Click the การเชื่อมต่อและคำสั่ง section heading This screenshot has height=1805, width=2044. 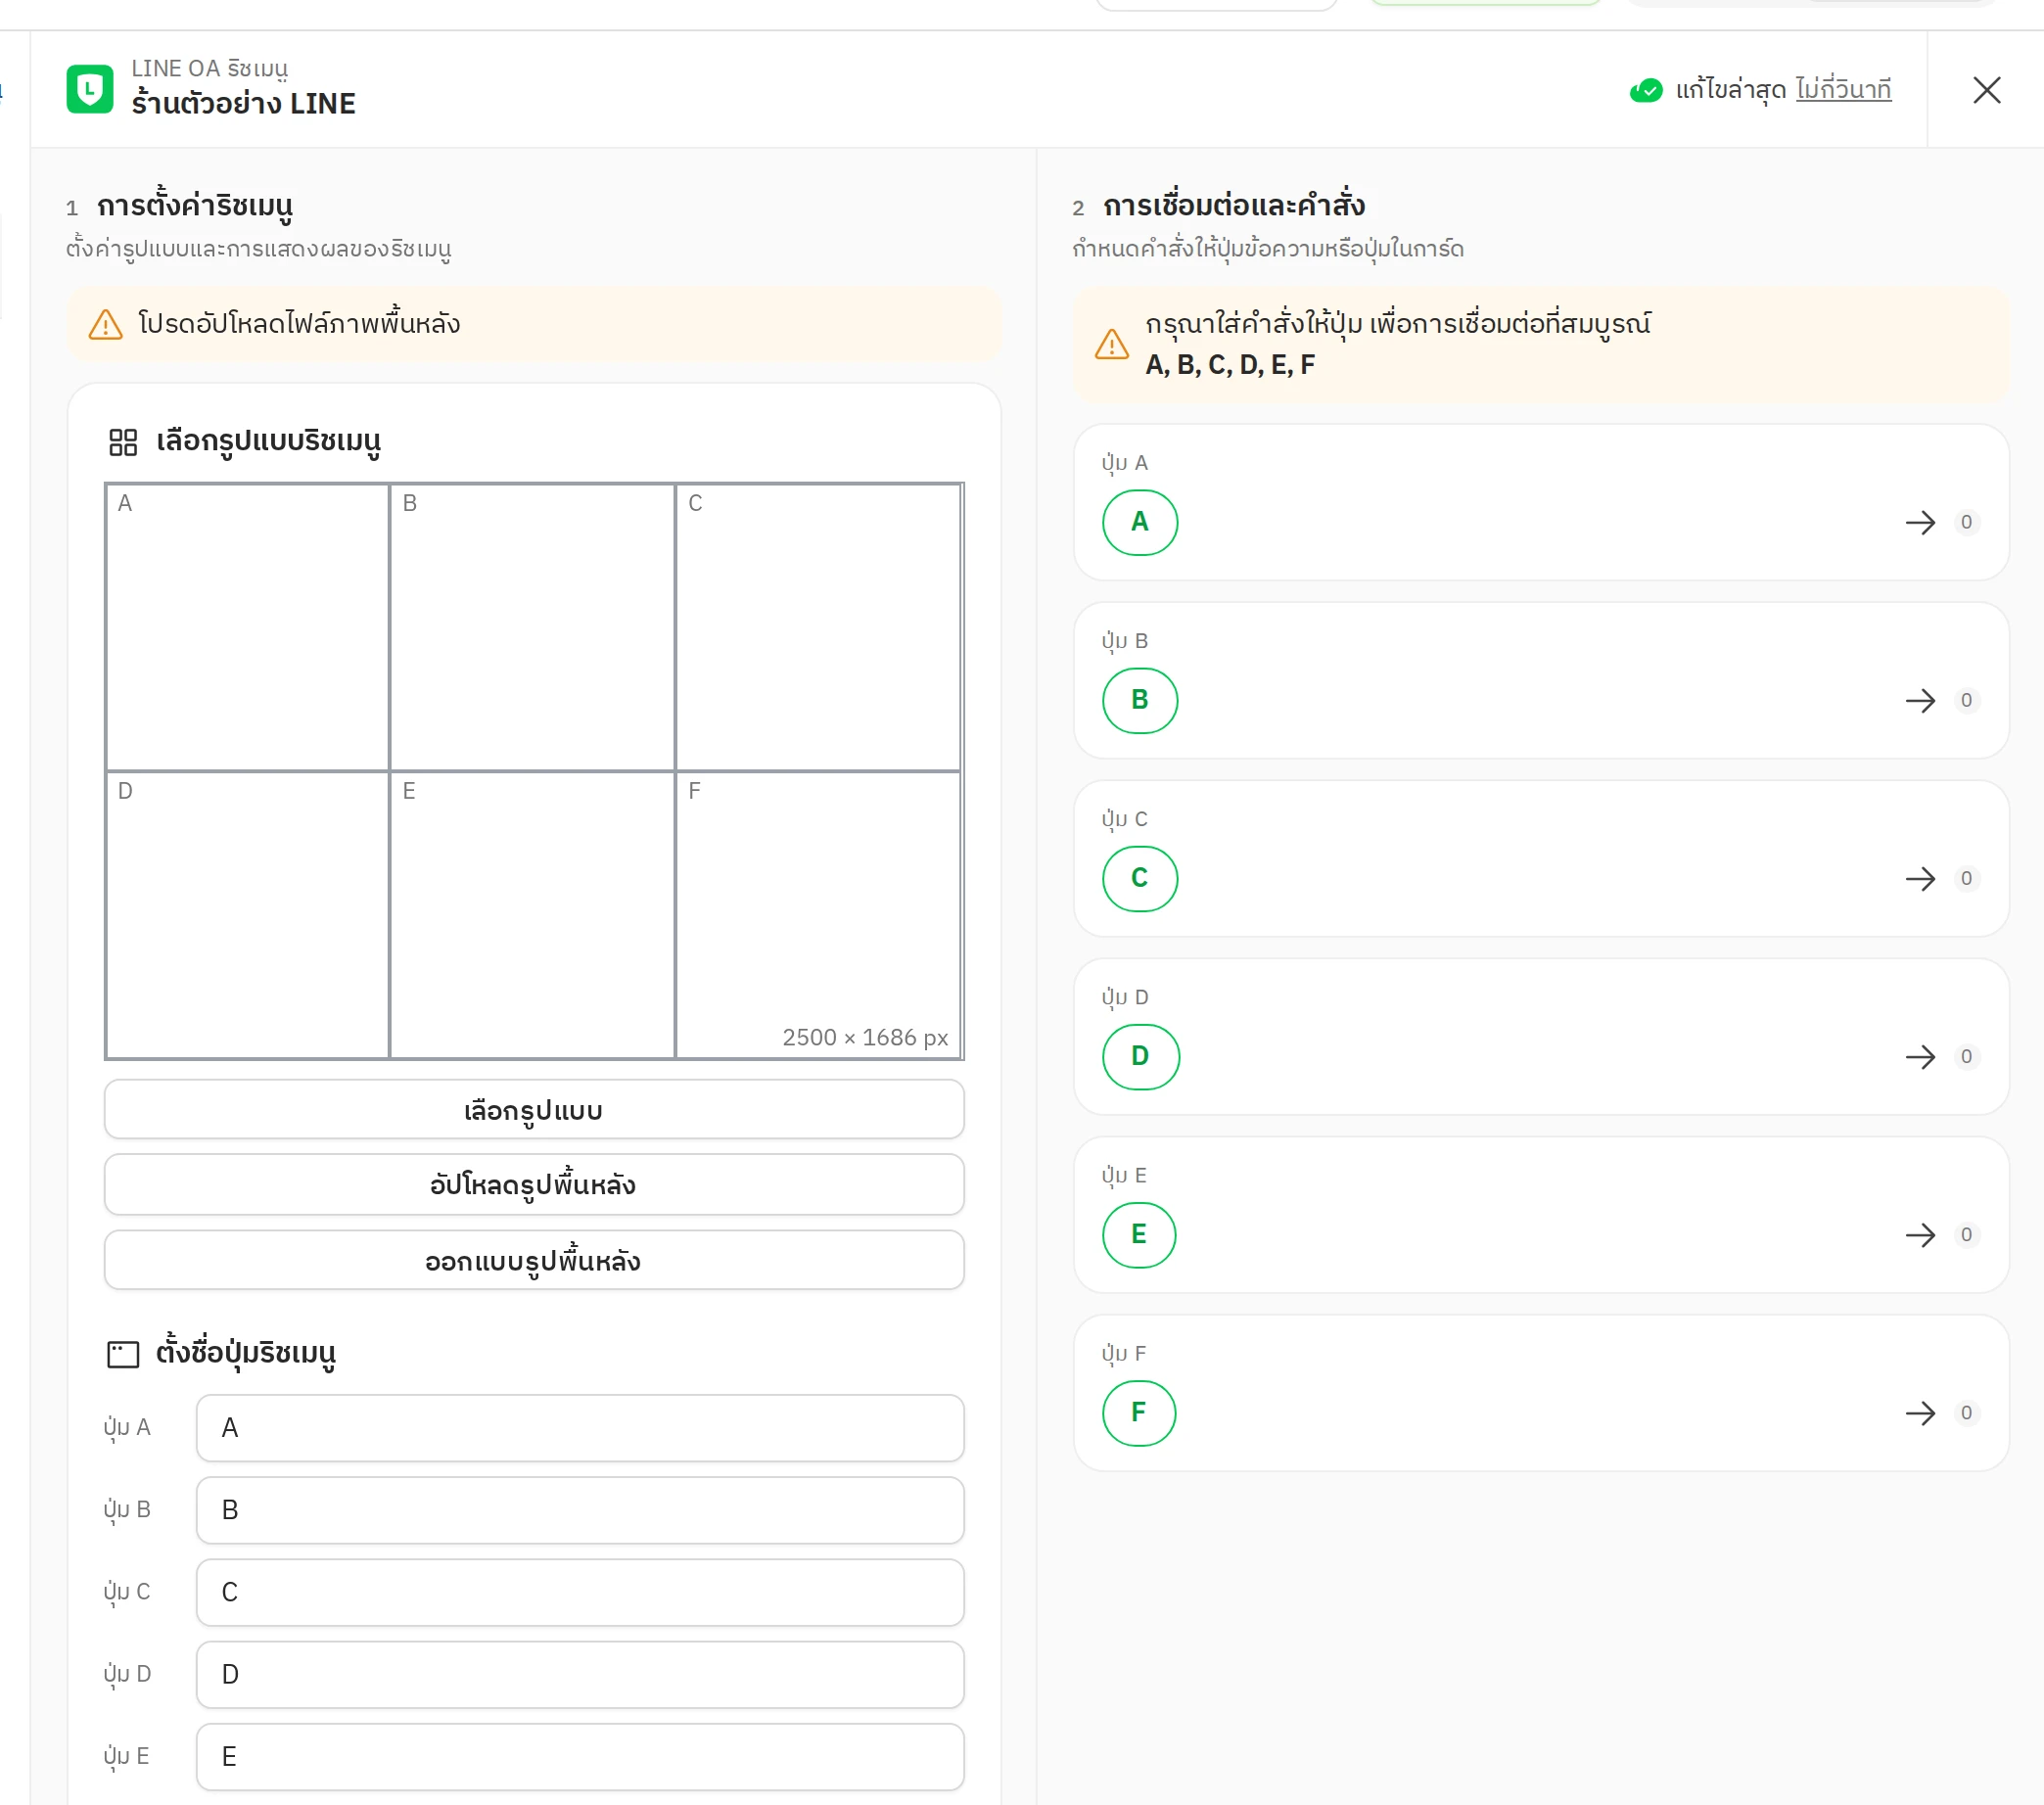tap(1233, 205)
